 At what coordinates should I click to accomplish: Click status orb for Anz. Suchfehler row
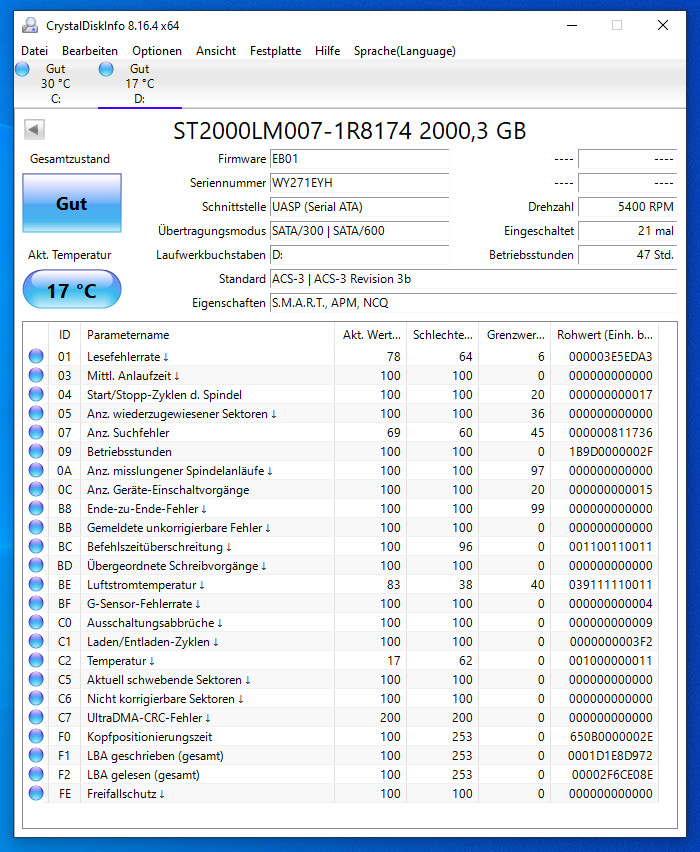tap(36, 433)
